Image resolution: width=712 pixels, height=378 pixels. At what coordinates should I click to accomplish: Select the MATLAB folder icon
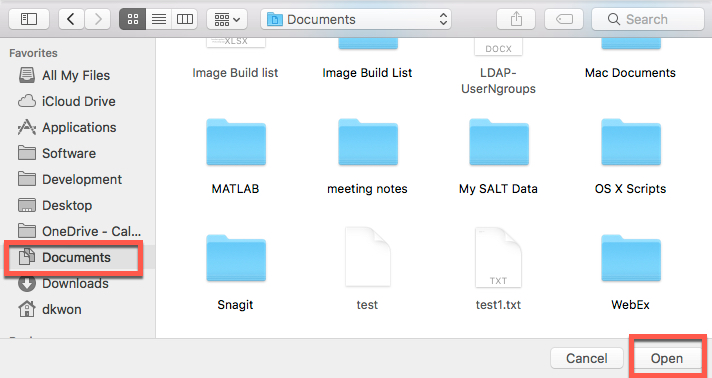point(236,142)
